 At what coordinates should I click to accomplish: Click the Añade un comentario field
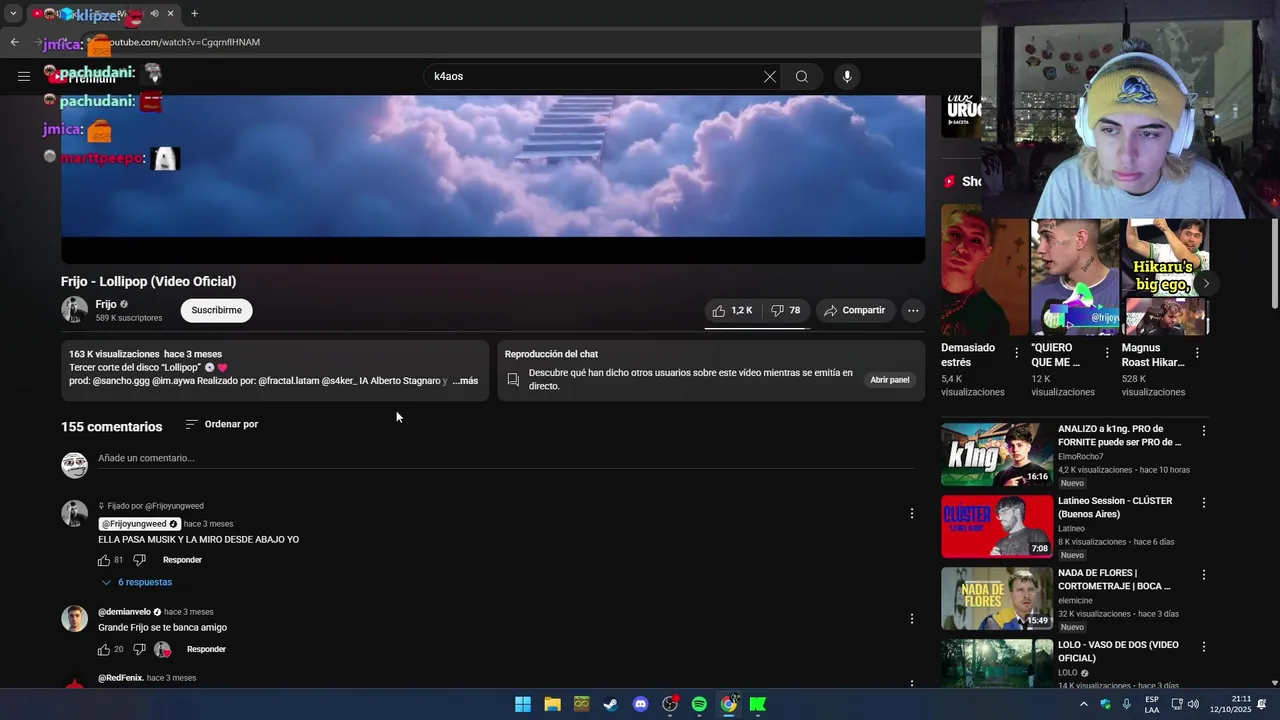point(506,458)
